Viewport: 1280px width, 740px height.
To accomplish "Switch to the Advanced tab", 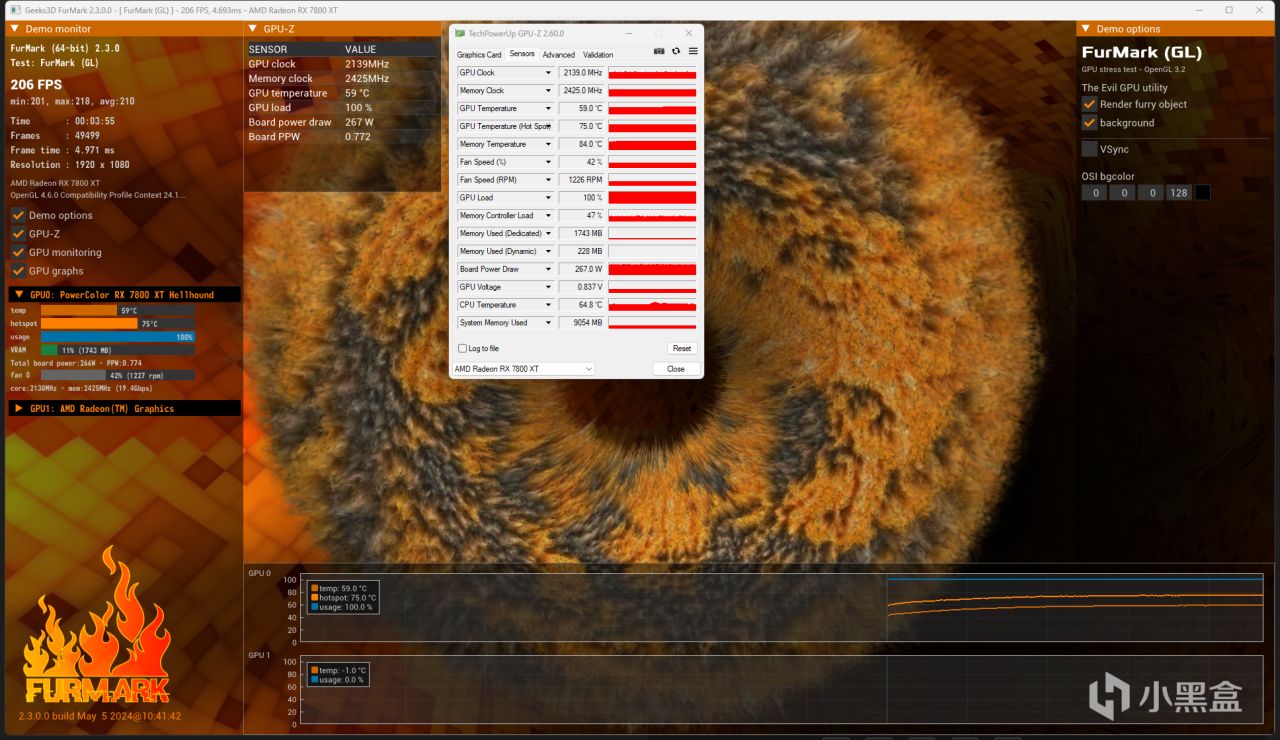I will click(x=559, y=55).
